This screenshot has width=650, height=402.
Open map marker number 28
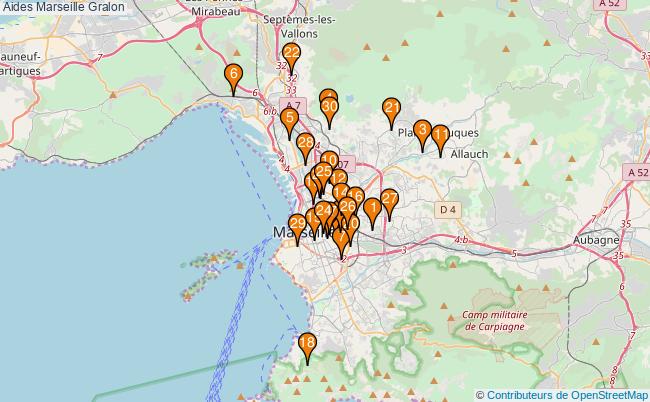pos(306,145)
